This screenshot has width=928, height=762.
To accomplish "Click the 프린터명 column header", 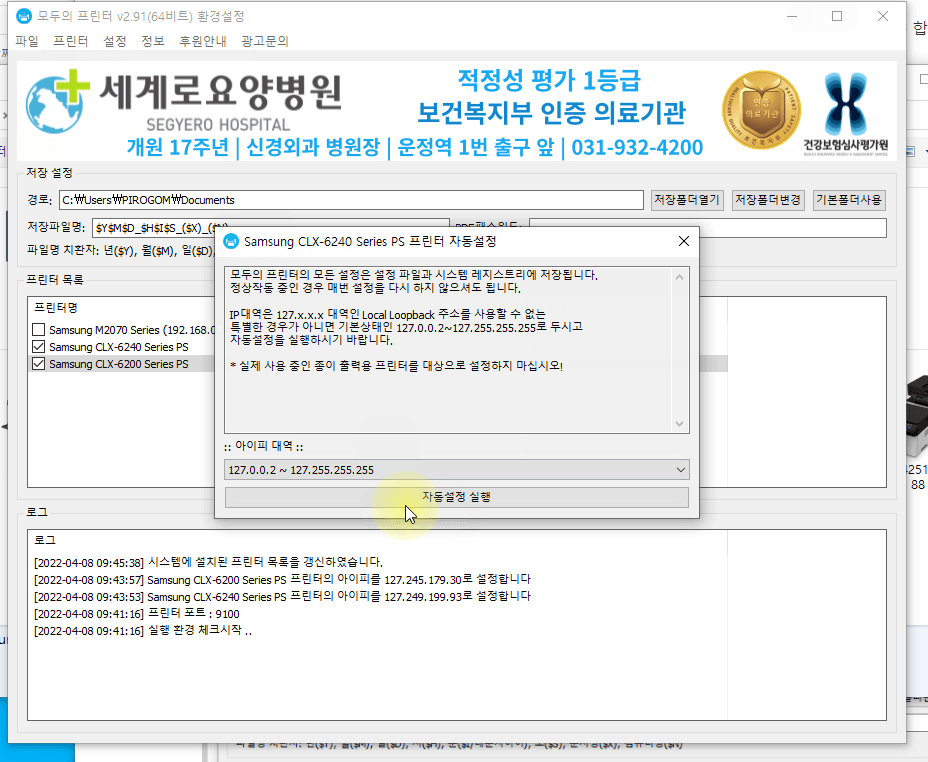I will click(x=56, y=308).
